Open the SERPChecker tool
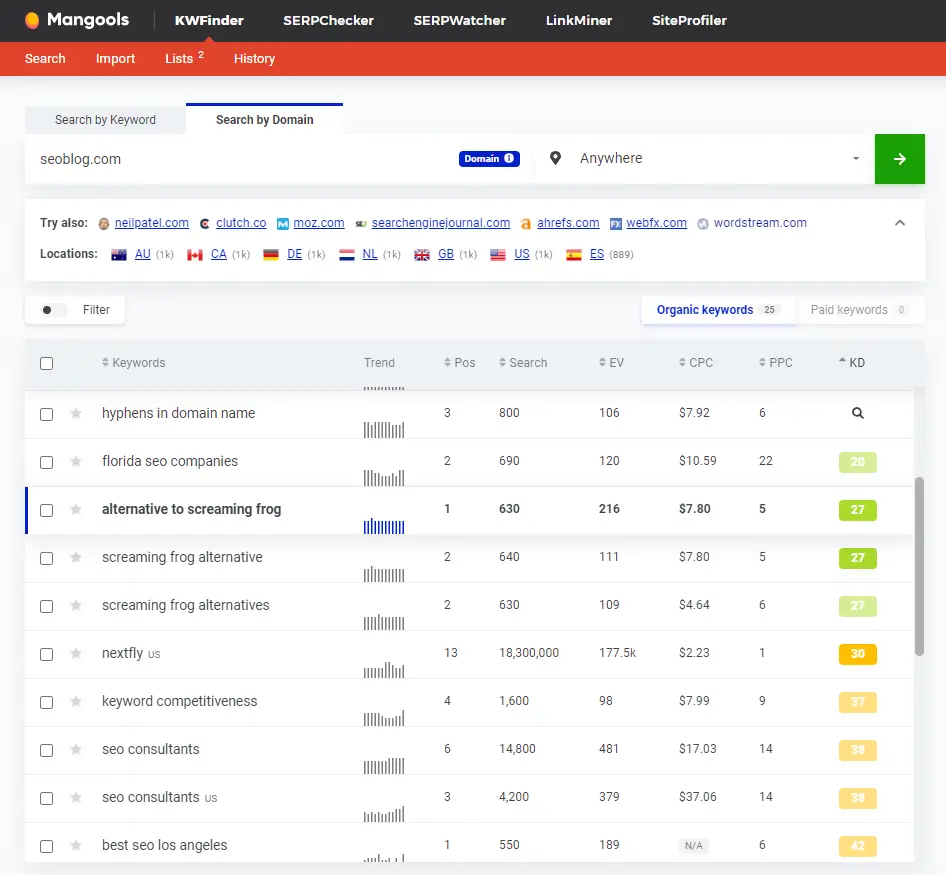This screenshot has width=946, height=875. (x=328, y=21)
